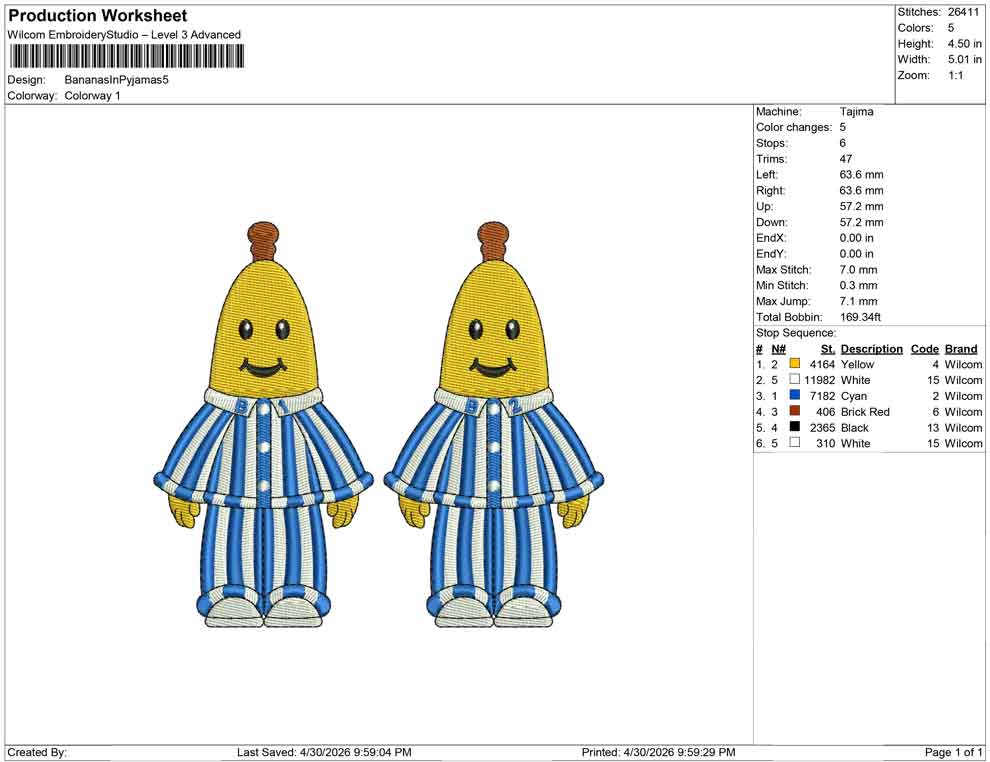Click the Stops value '6'
Viewport: 990px width, 762px height.
(x=842, y=143)
